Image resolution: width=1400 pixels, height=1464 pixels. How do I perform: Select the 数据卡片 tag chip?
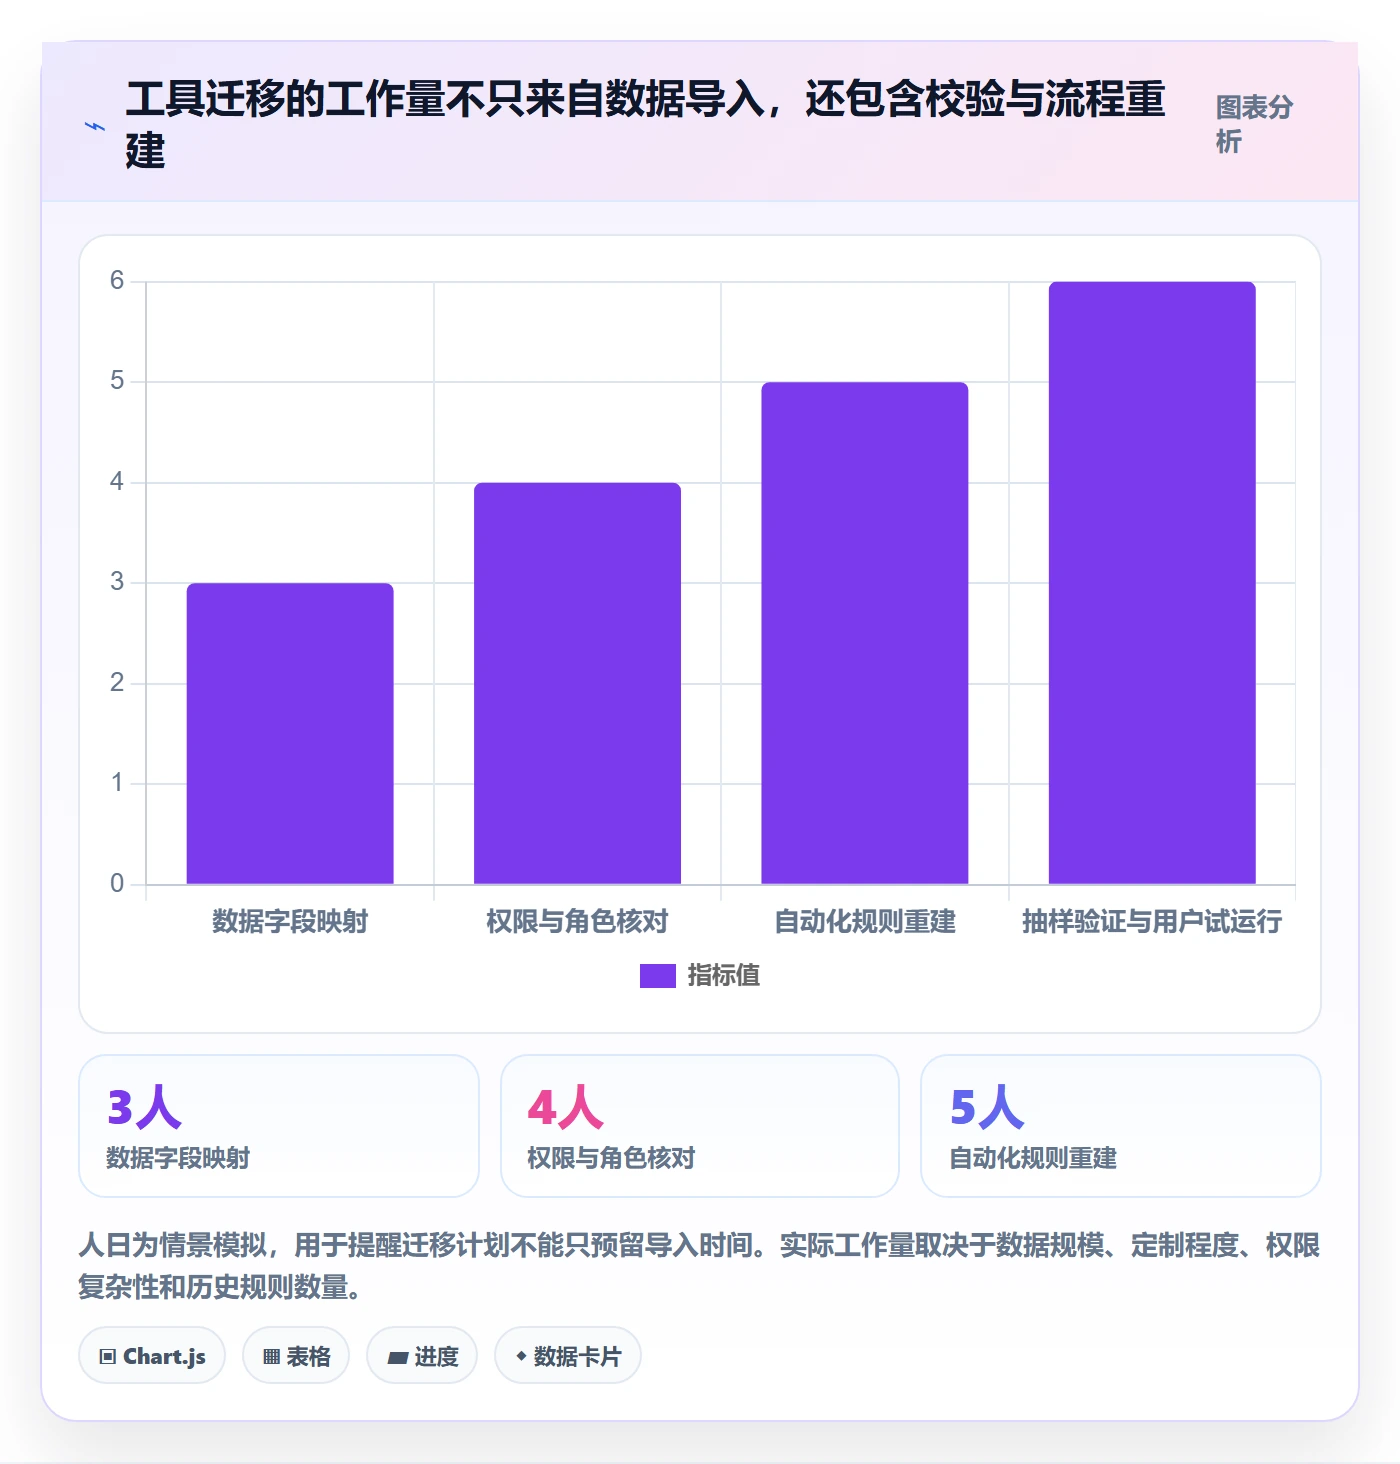click(x=568, y=1356)
